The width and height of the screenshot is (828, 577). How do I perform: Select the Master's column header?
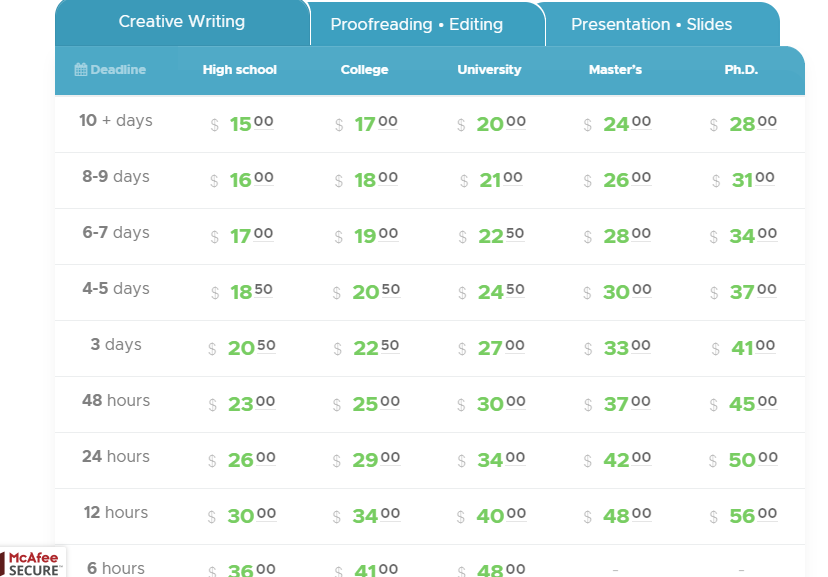pyautogui.click(x=615, y=70)
